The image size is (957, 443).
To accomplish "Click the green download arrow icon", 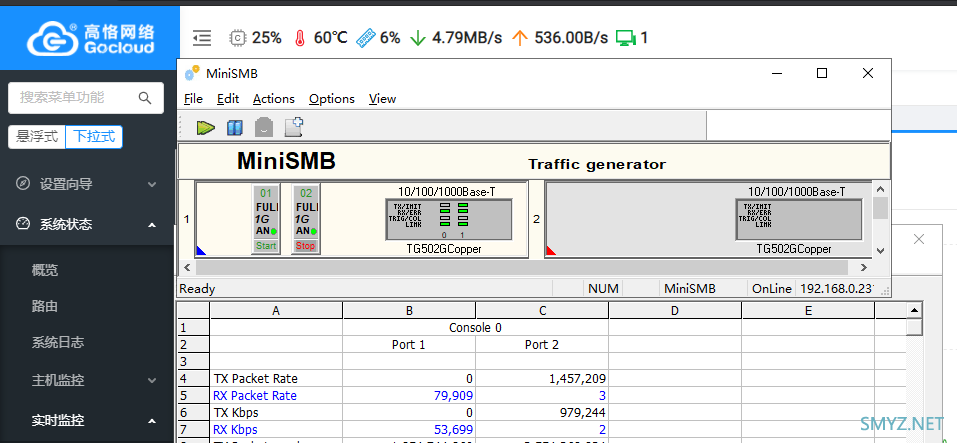I will click(x=417, y=38).
